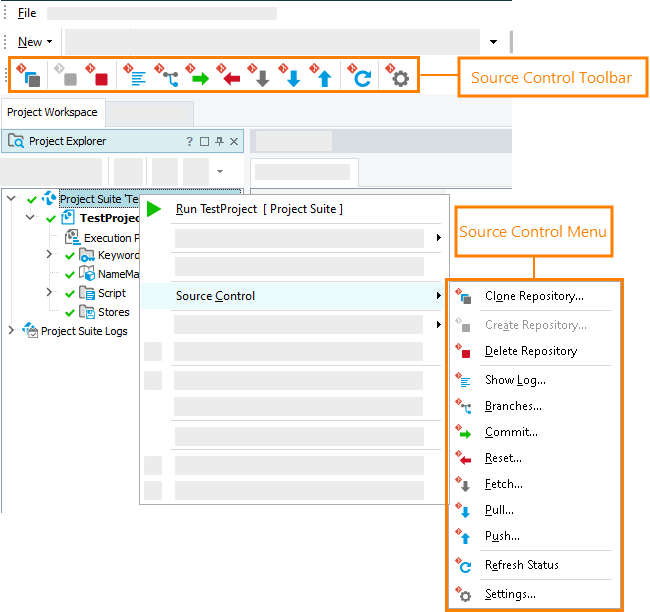650x612 pixels.
Task: Select Commit... in Source Control menu
Action: pos(511,432)
